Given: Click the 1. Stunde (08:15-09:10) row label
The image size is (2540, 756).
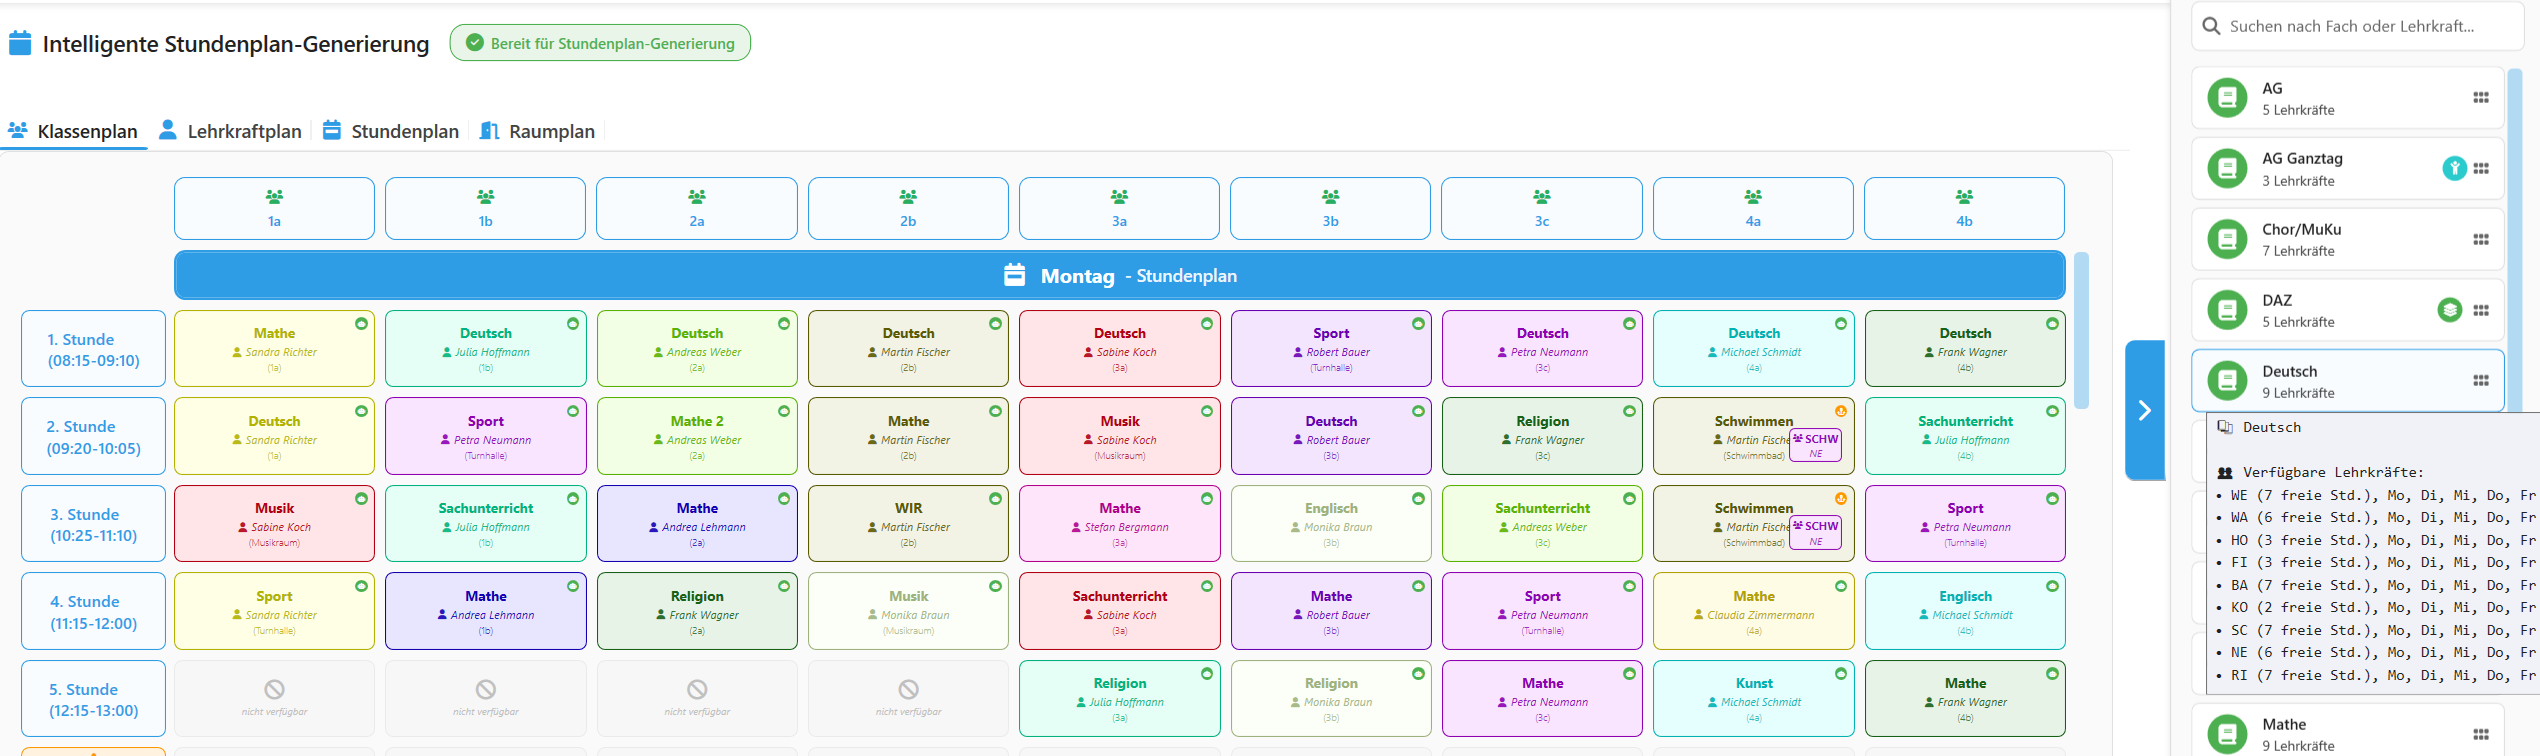Looking at the screenshot, I should coord(94,349).
